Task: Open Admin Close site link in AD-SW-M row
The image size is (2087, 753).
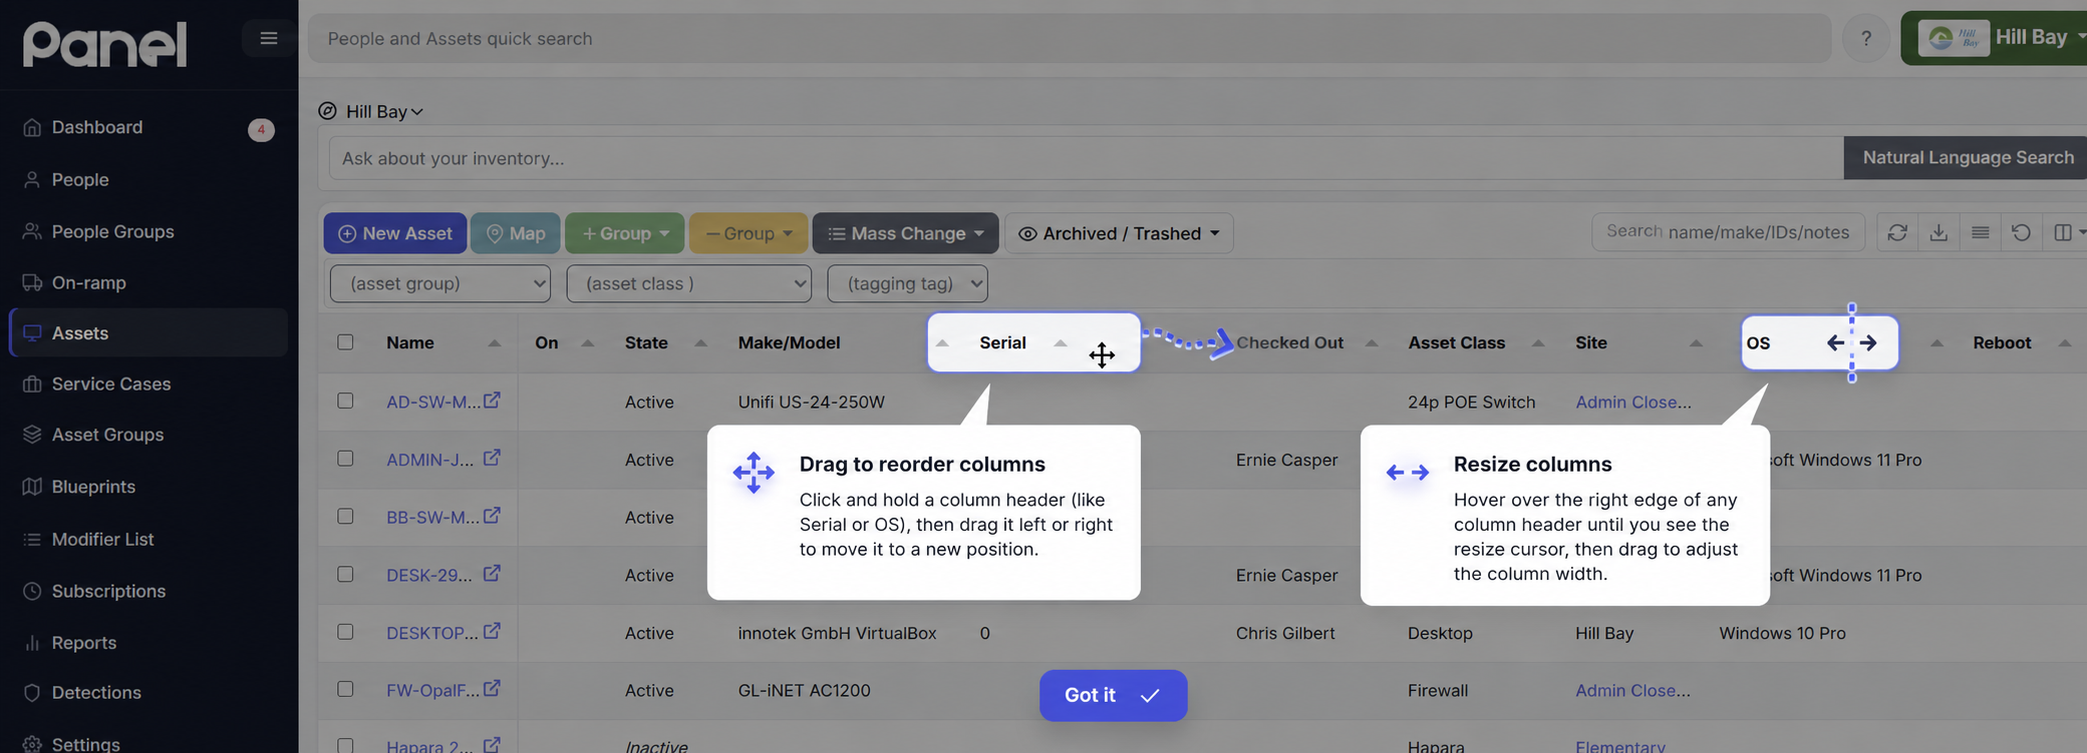Action: click(1633, 402)
